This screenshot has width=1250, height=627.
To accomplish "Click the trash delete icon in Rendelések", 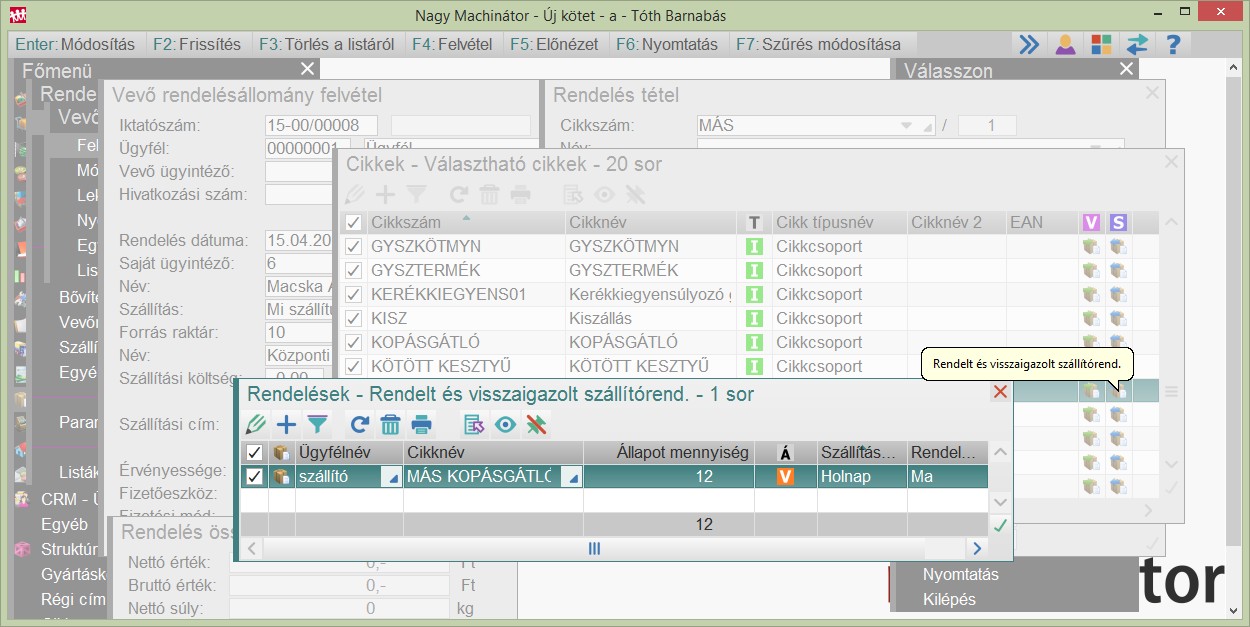I will point(391,424).
